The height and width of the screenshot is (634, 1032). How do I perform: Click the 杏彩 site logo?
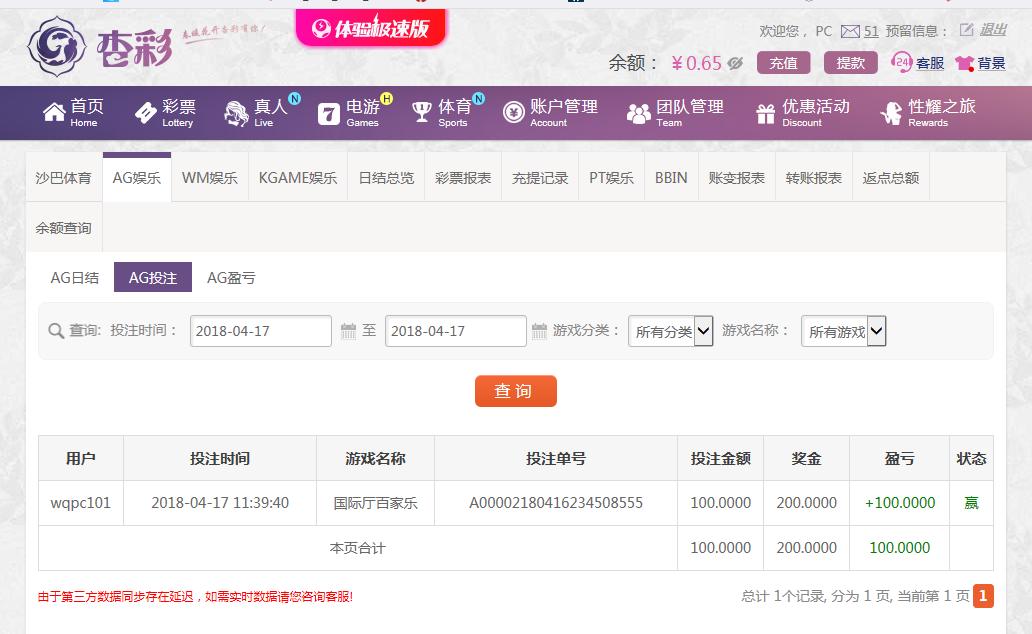click(100, 46)
